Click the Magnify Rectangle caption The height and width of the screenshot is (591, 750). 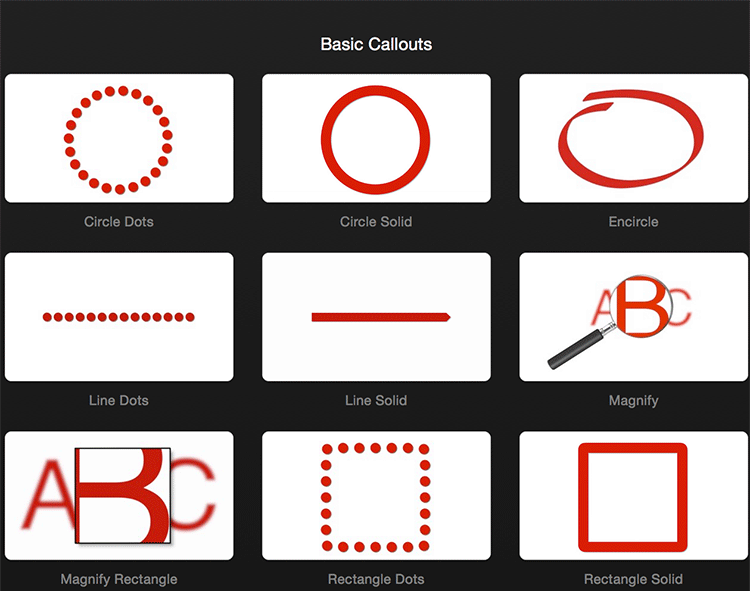(119, 580)
